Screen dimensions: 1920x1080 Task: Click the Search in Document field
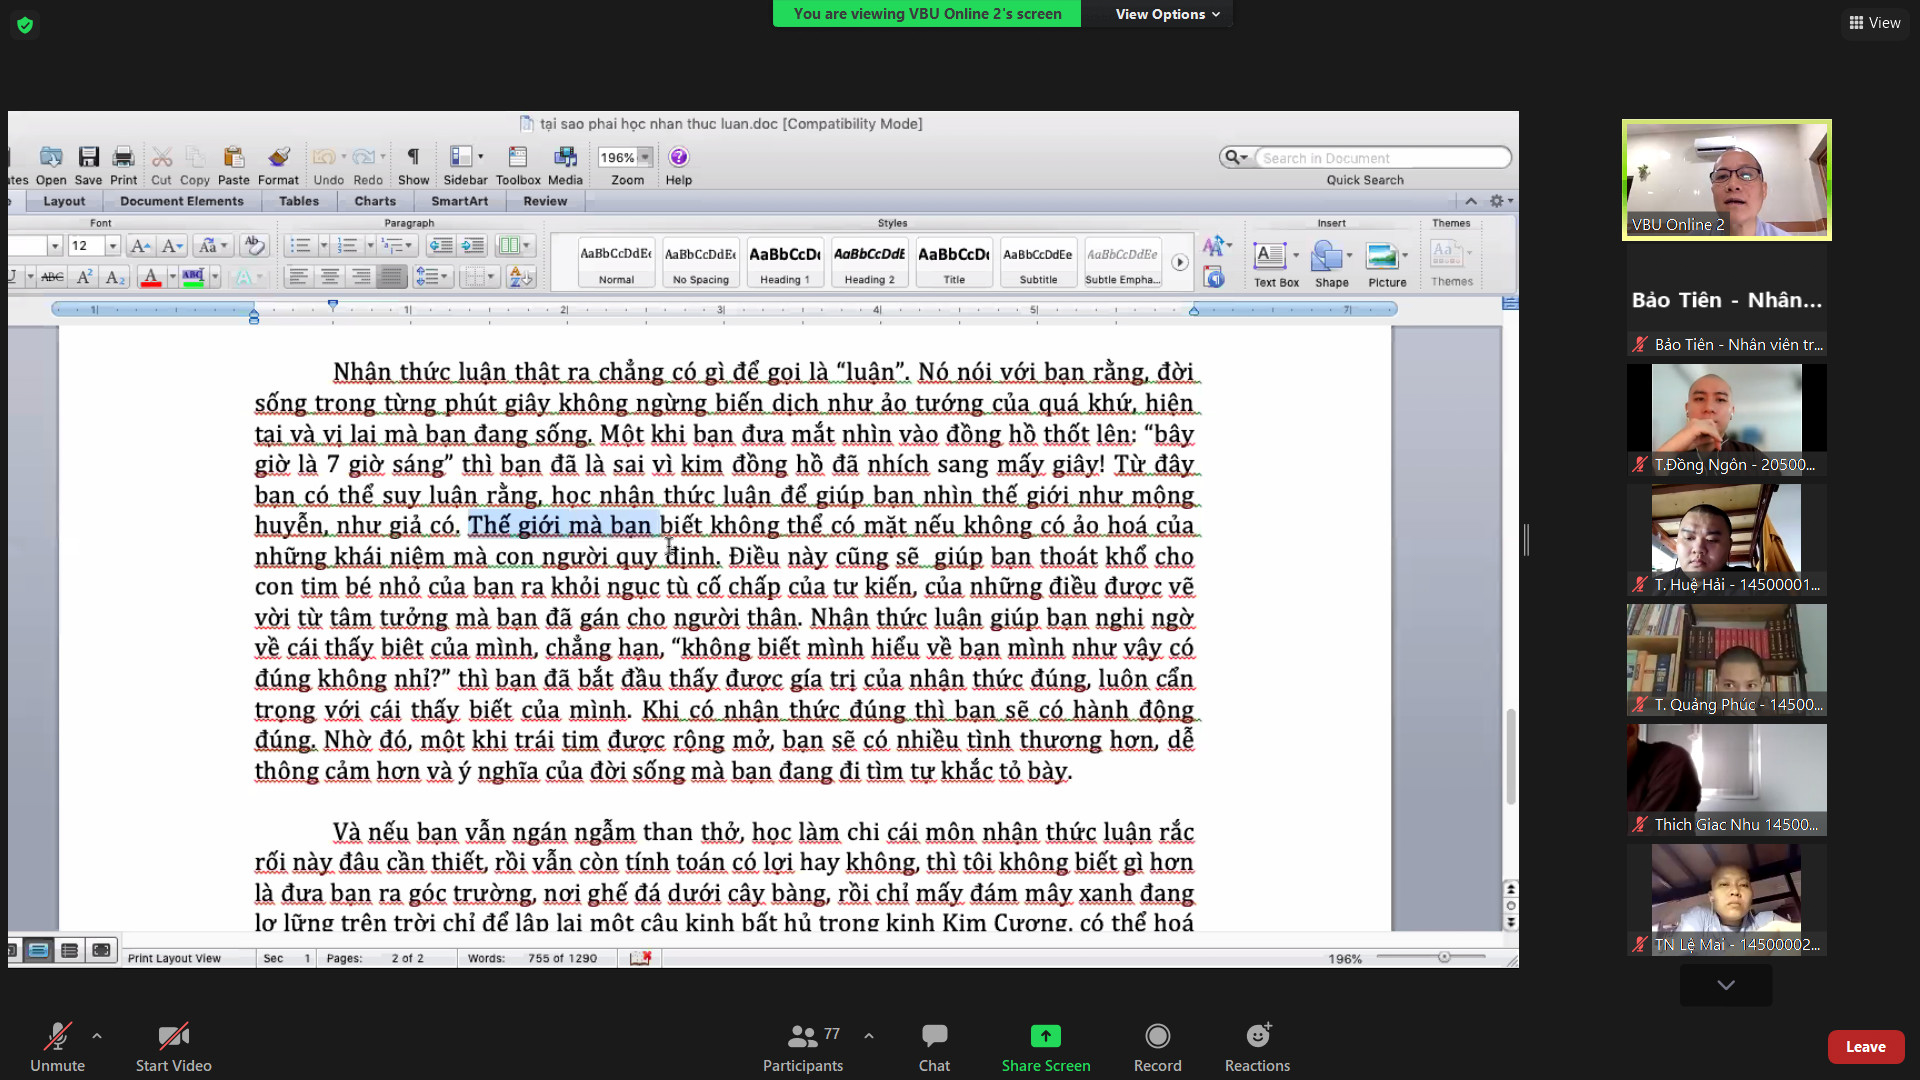1381,158
